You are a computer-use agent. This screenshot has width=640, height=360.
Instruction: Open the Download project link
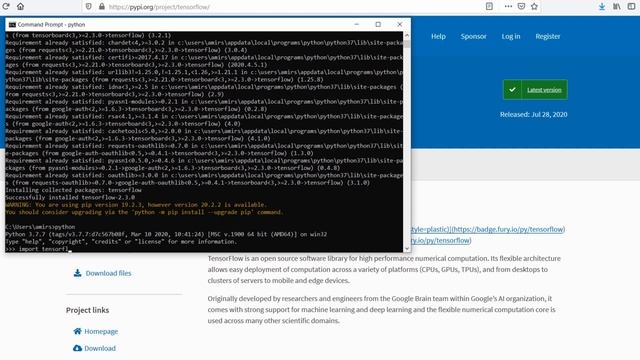tap(100, 348)
